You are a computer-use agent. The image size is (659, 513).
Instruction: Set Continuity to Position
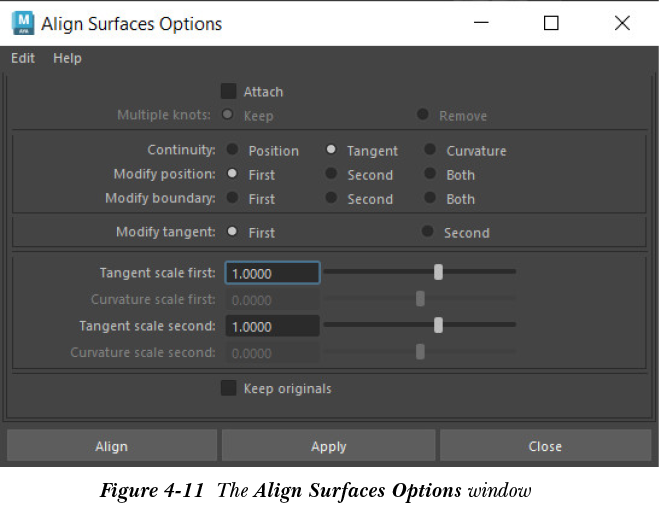click(x=233, y=150)
